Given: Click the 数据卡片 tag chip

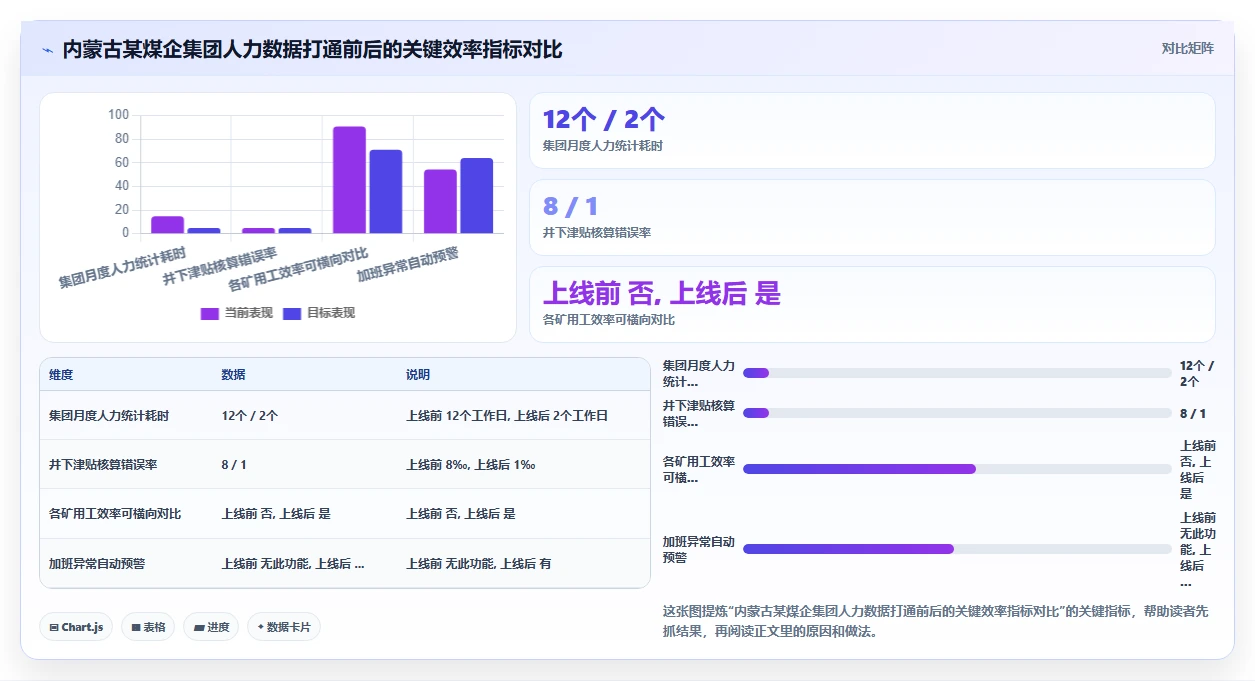Looking at the screenshot, I should 284,627.
